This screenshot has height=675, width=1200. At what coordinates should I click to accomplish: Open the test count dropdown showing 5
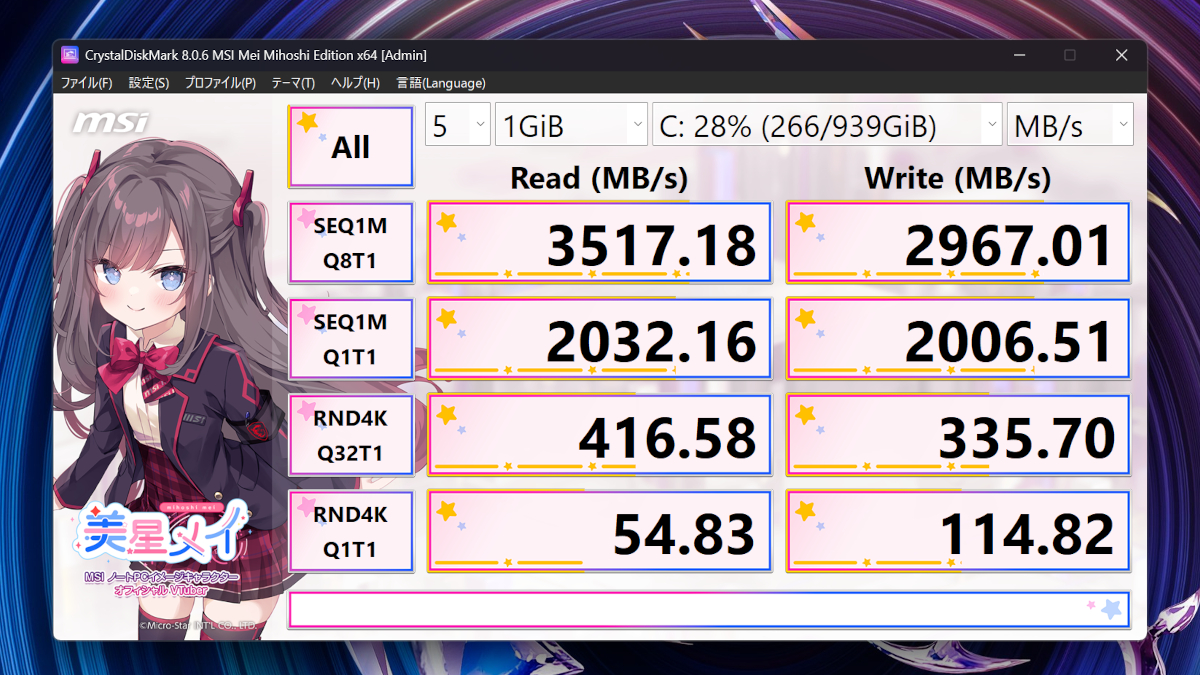458,126
